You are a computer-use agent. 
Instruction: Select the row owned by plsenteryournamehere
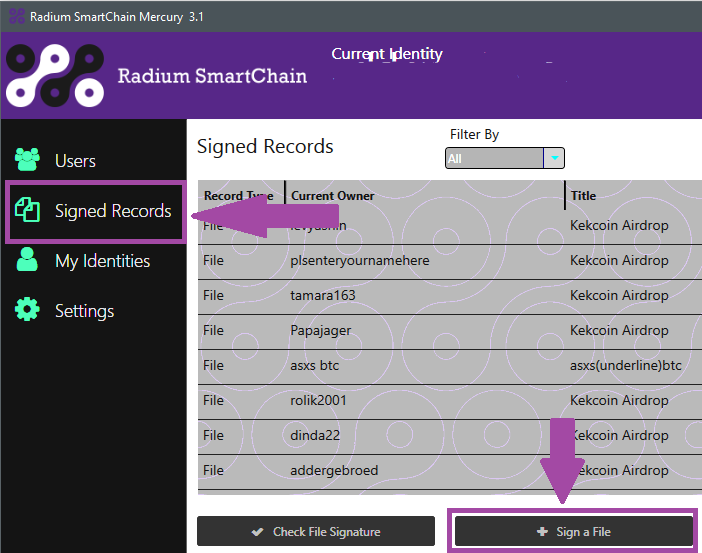click(x=450, y=261)
